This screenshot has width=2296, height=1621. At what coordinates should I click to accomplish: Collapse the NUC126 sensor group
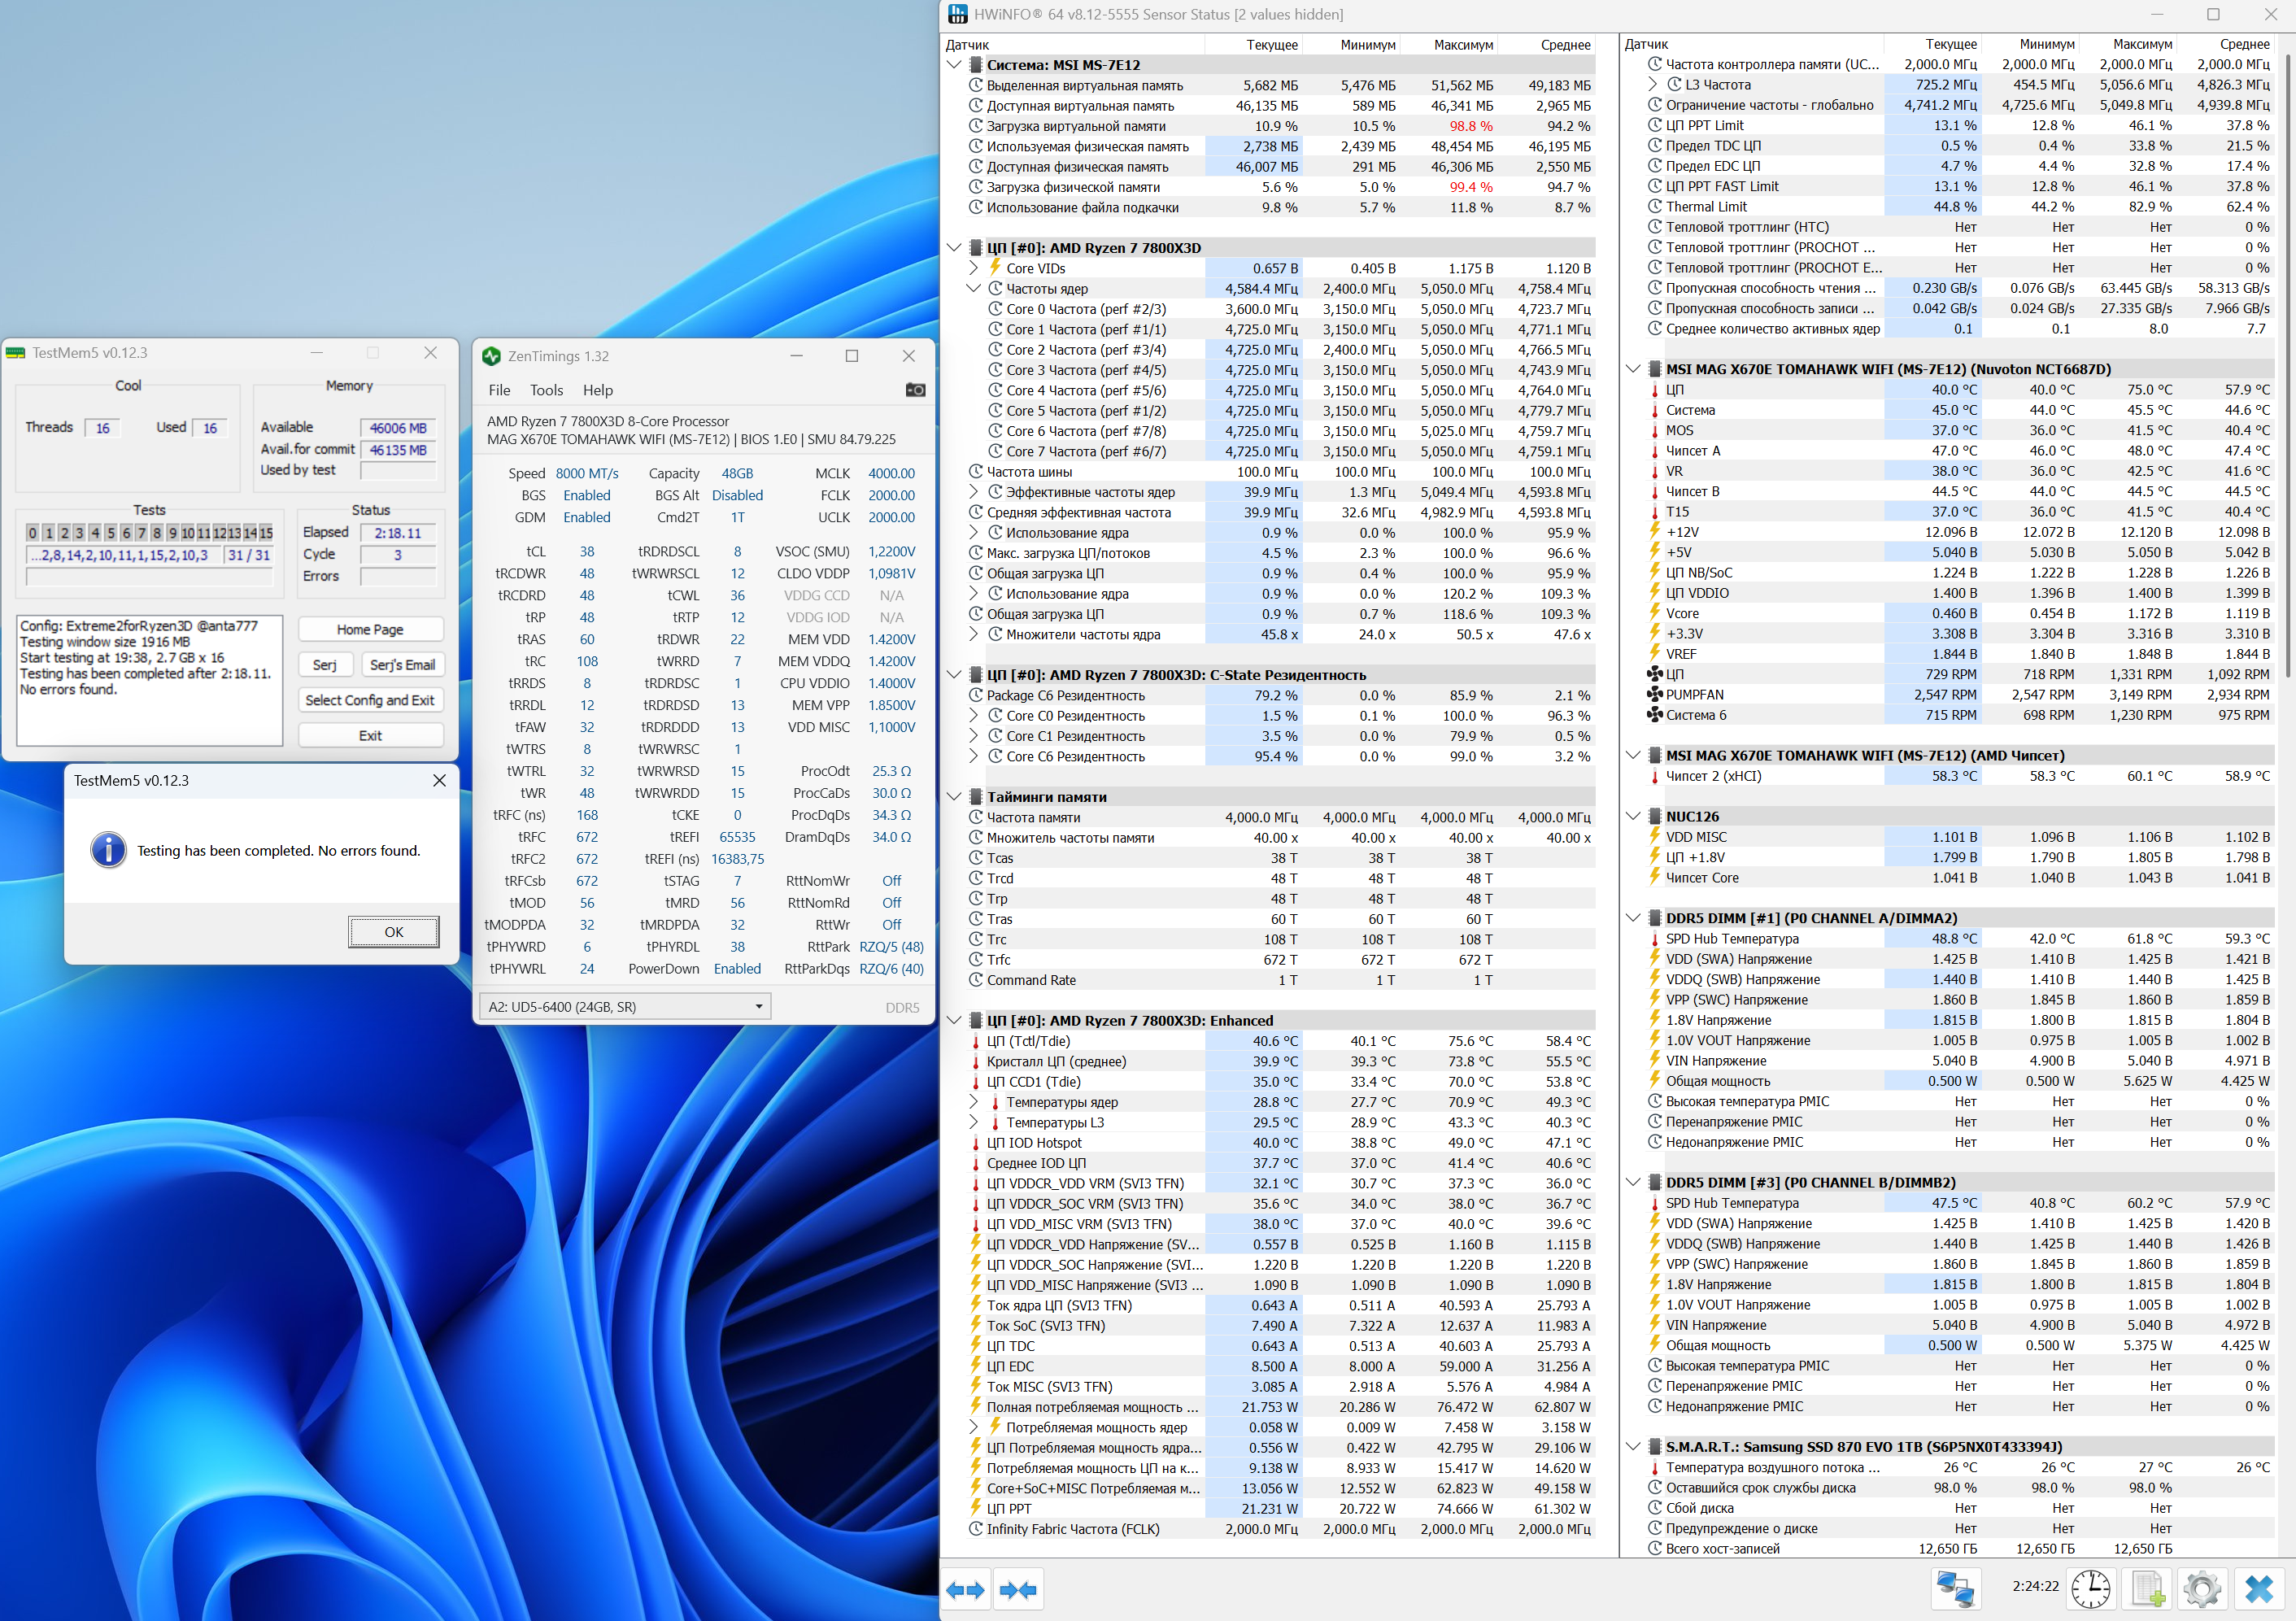pyautogui.click(x=1633, y=816)
